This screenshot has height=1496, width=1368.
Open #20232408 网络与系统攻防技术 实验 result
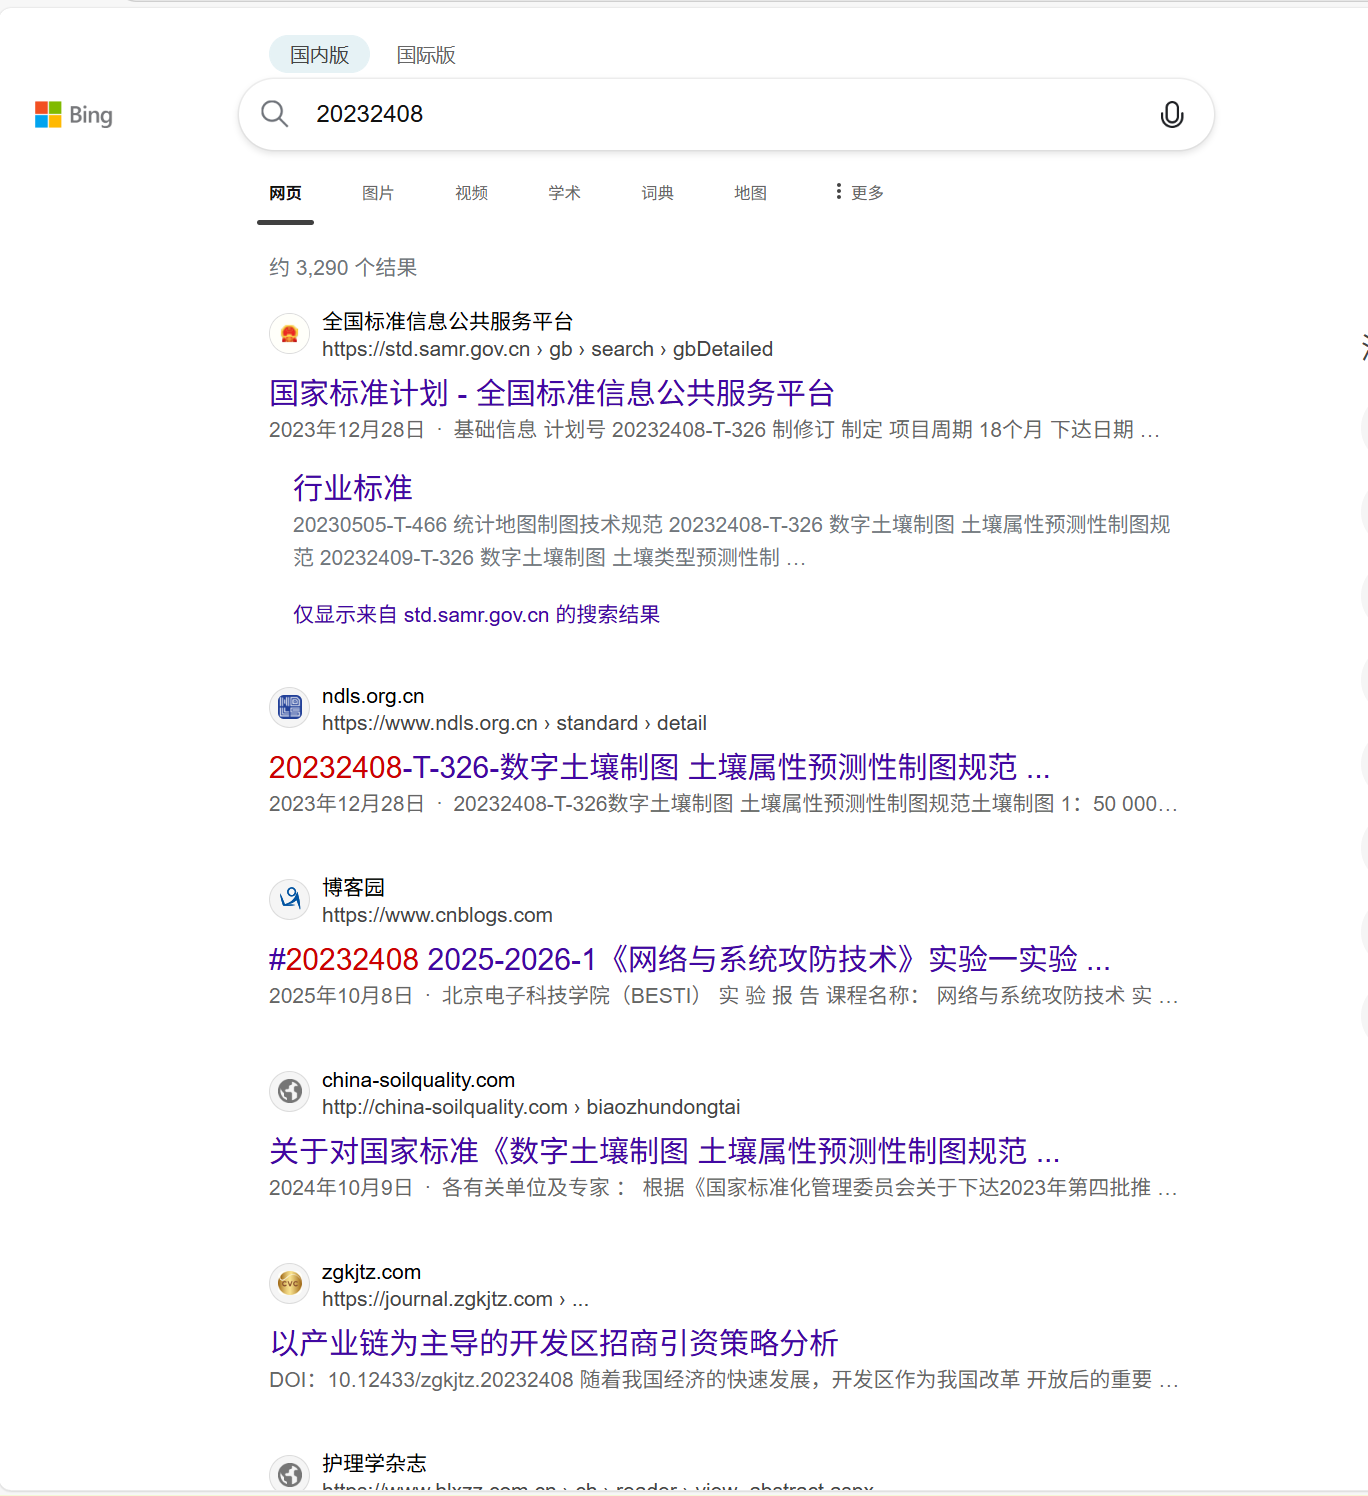pos(690,959)
